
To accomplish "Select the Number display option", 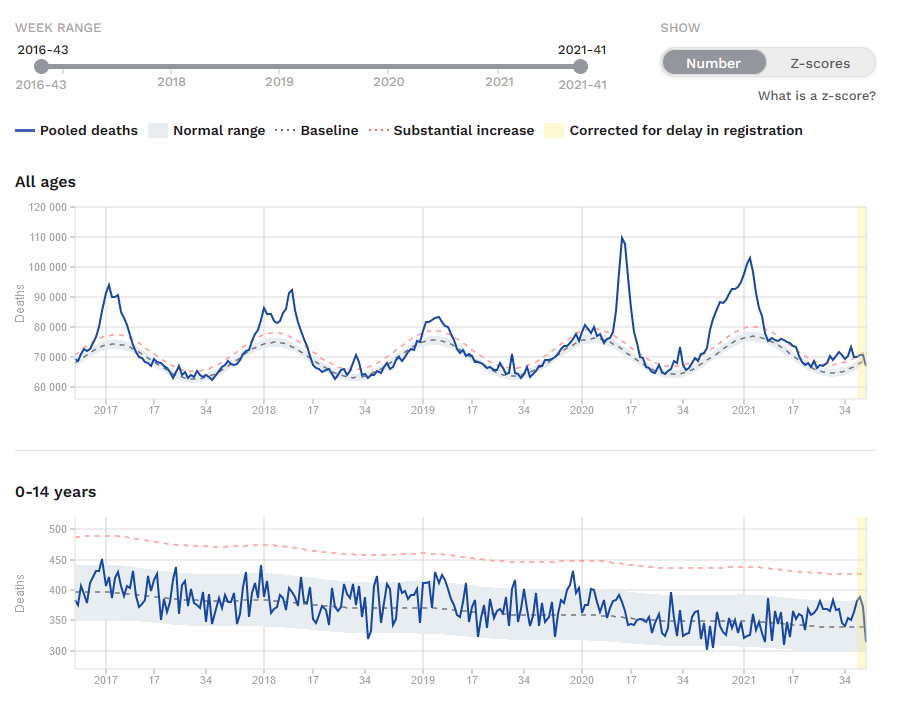I will tap(713, 63).
